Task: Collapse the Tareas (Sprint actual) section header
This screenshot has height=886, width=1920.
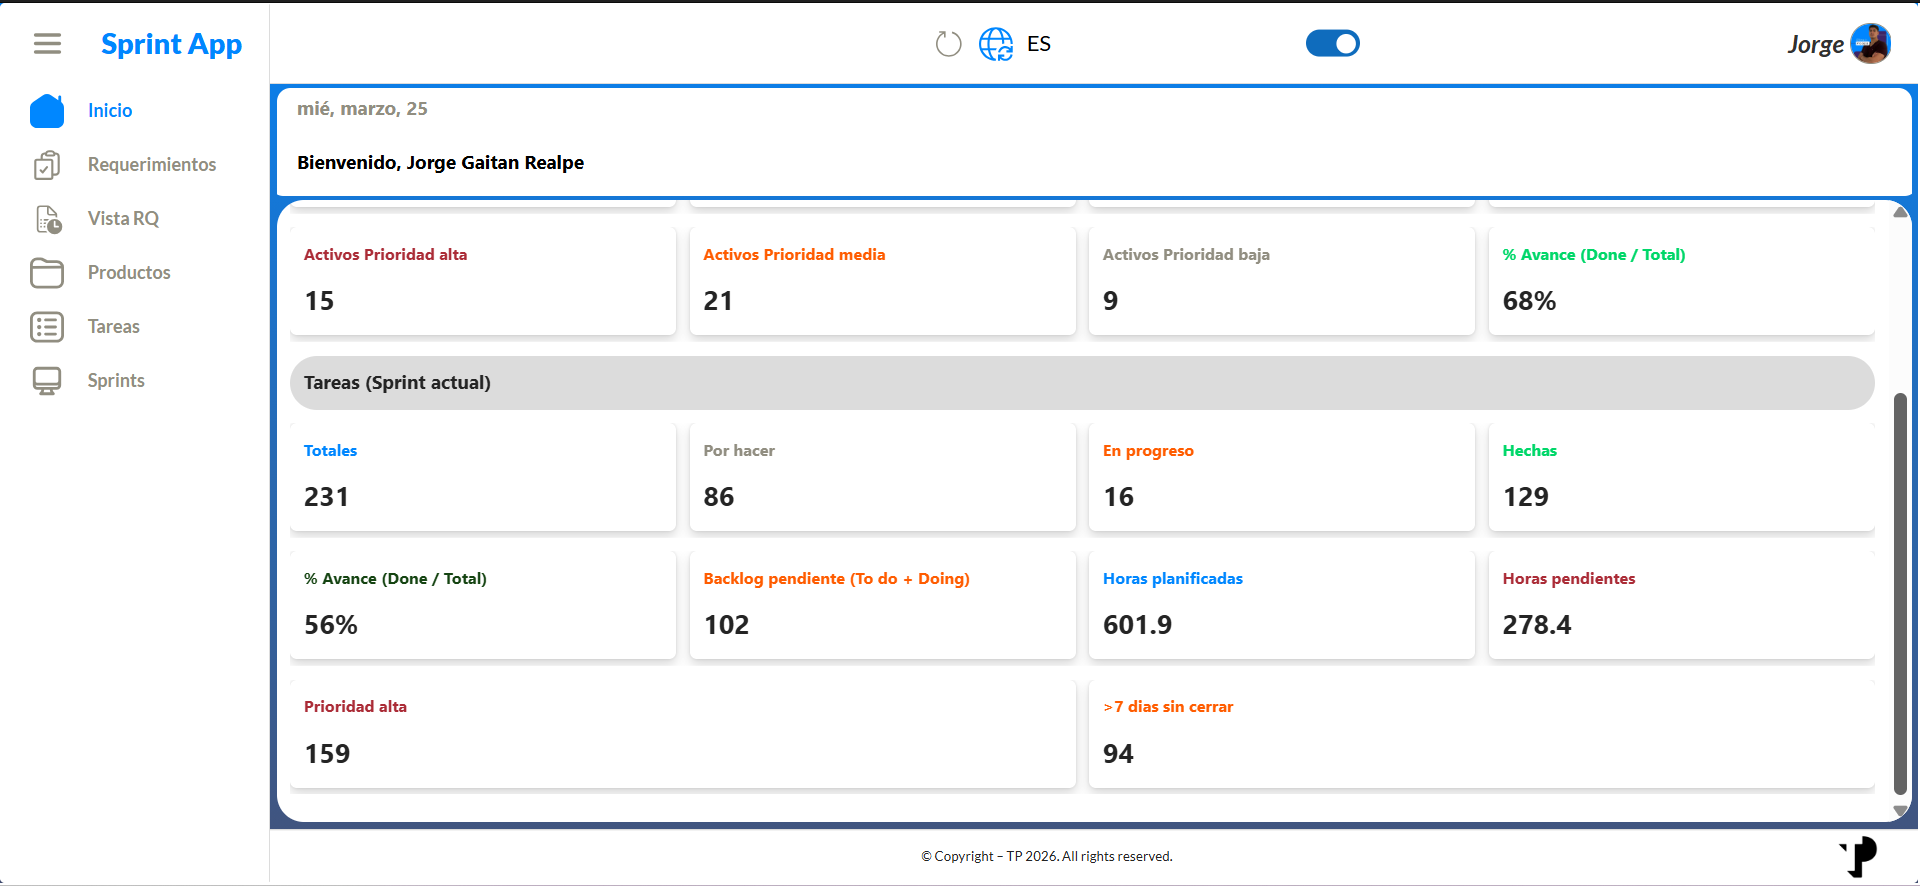Action: 1082,383
